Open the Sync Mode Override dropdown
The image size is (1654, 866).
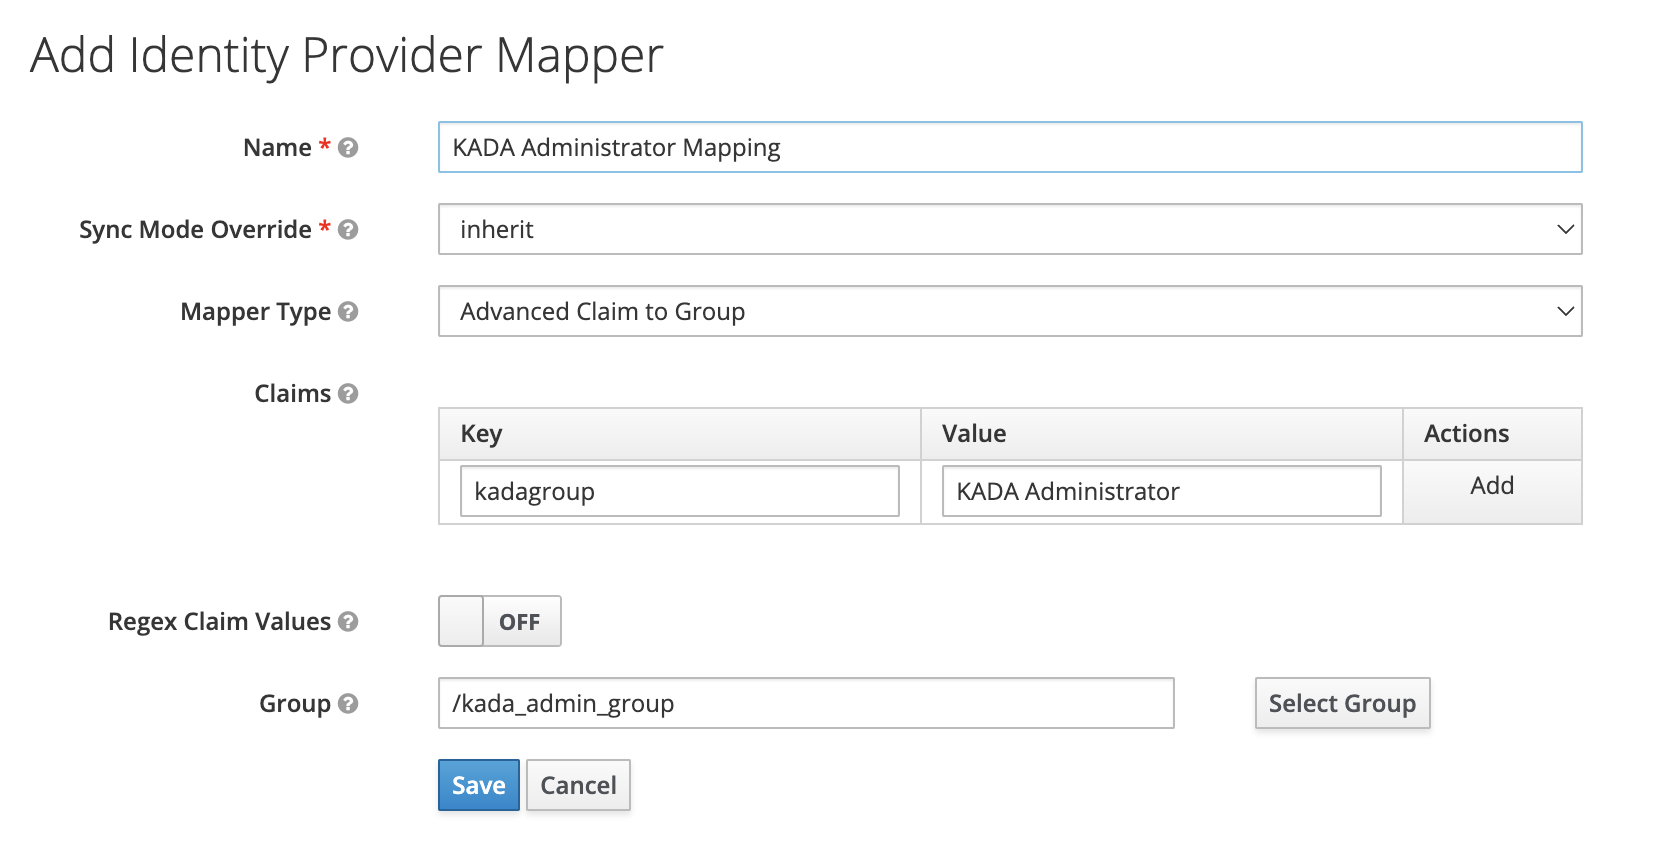1009,230
